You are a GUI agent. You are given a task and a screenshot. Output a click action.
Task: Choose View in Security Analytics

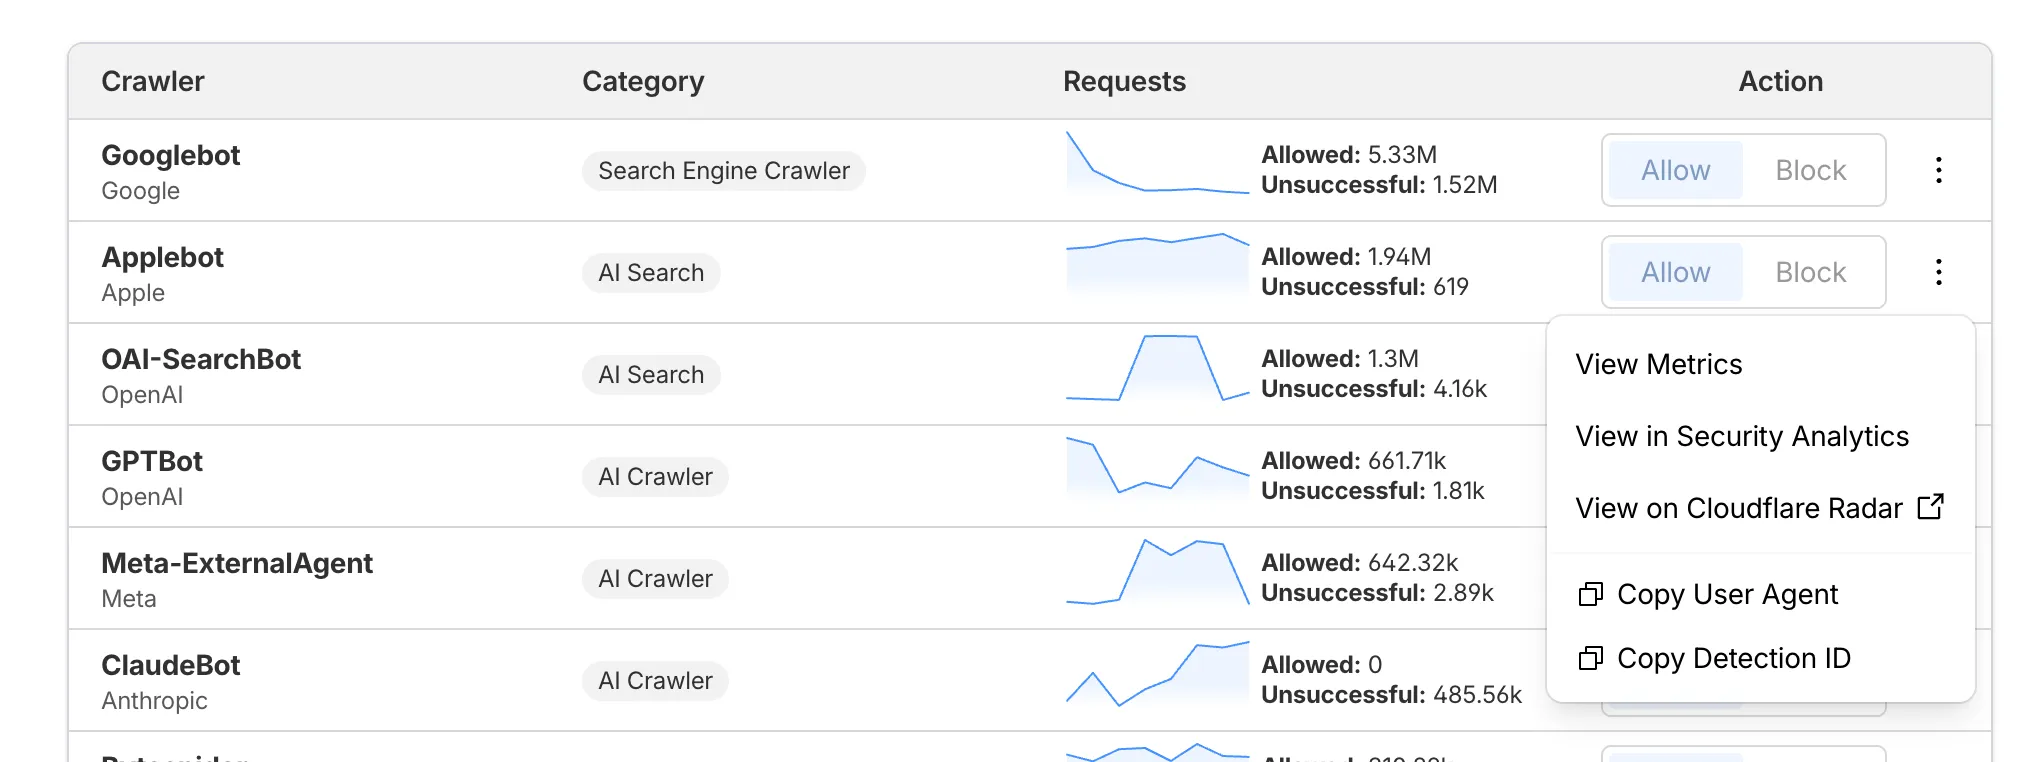pyautogui.click(x=1742, y=436)
